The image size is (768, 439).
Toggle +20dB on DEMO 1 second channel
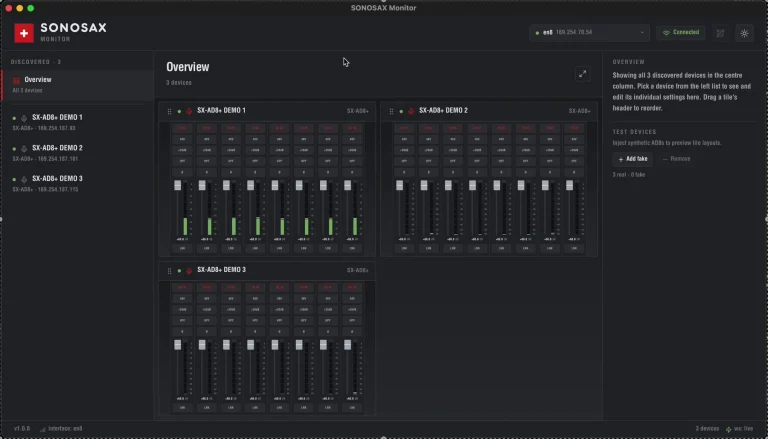tap(207, 150)
